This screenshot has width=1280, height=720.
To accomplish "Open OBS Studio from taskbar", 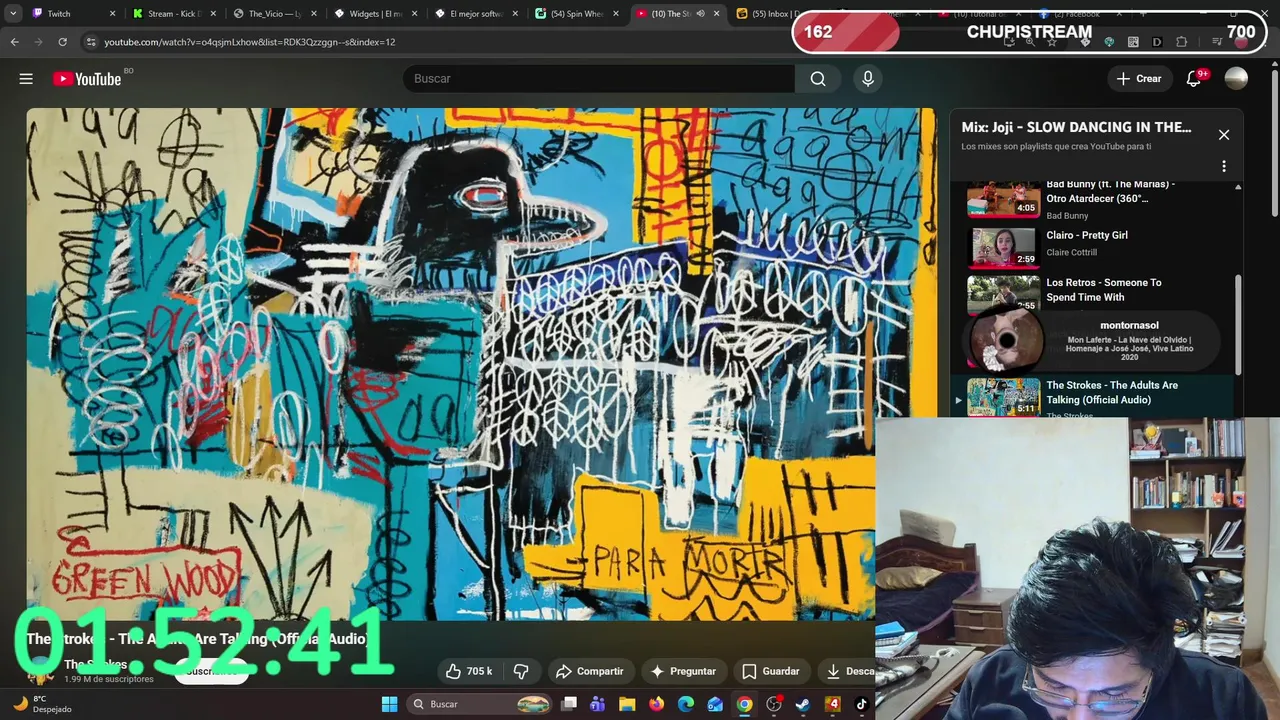I will point(774,704).
